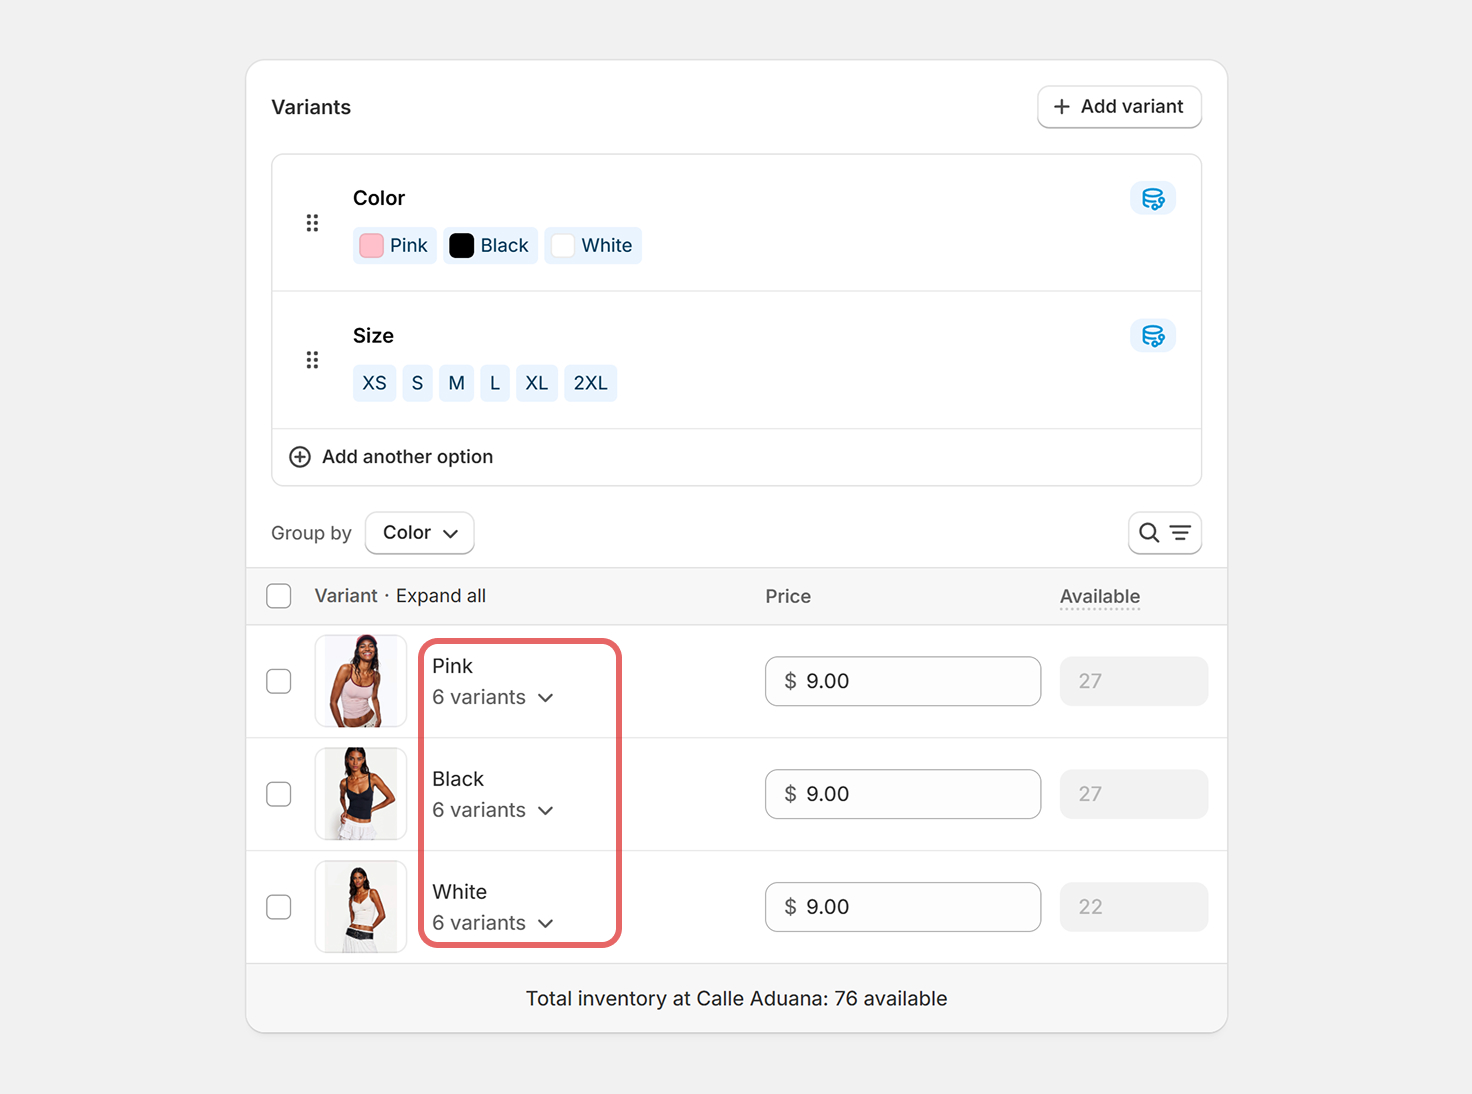Grab the Size option drag handle

point(312,360)
